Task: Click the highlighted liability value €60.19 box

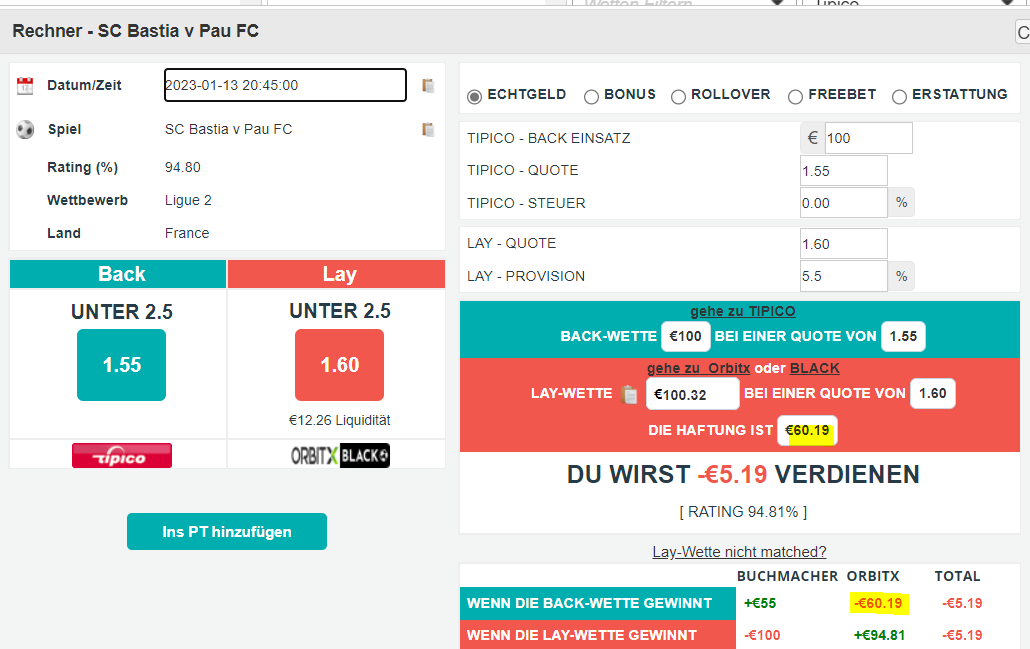Action: [807, 430]
